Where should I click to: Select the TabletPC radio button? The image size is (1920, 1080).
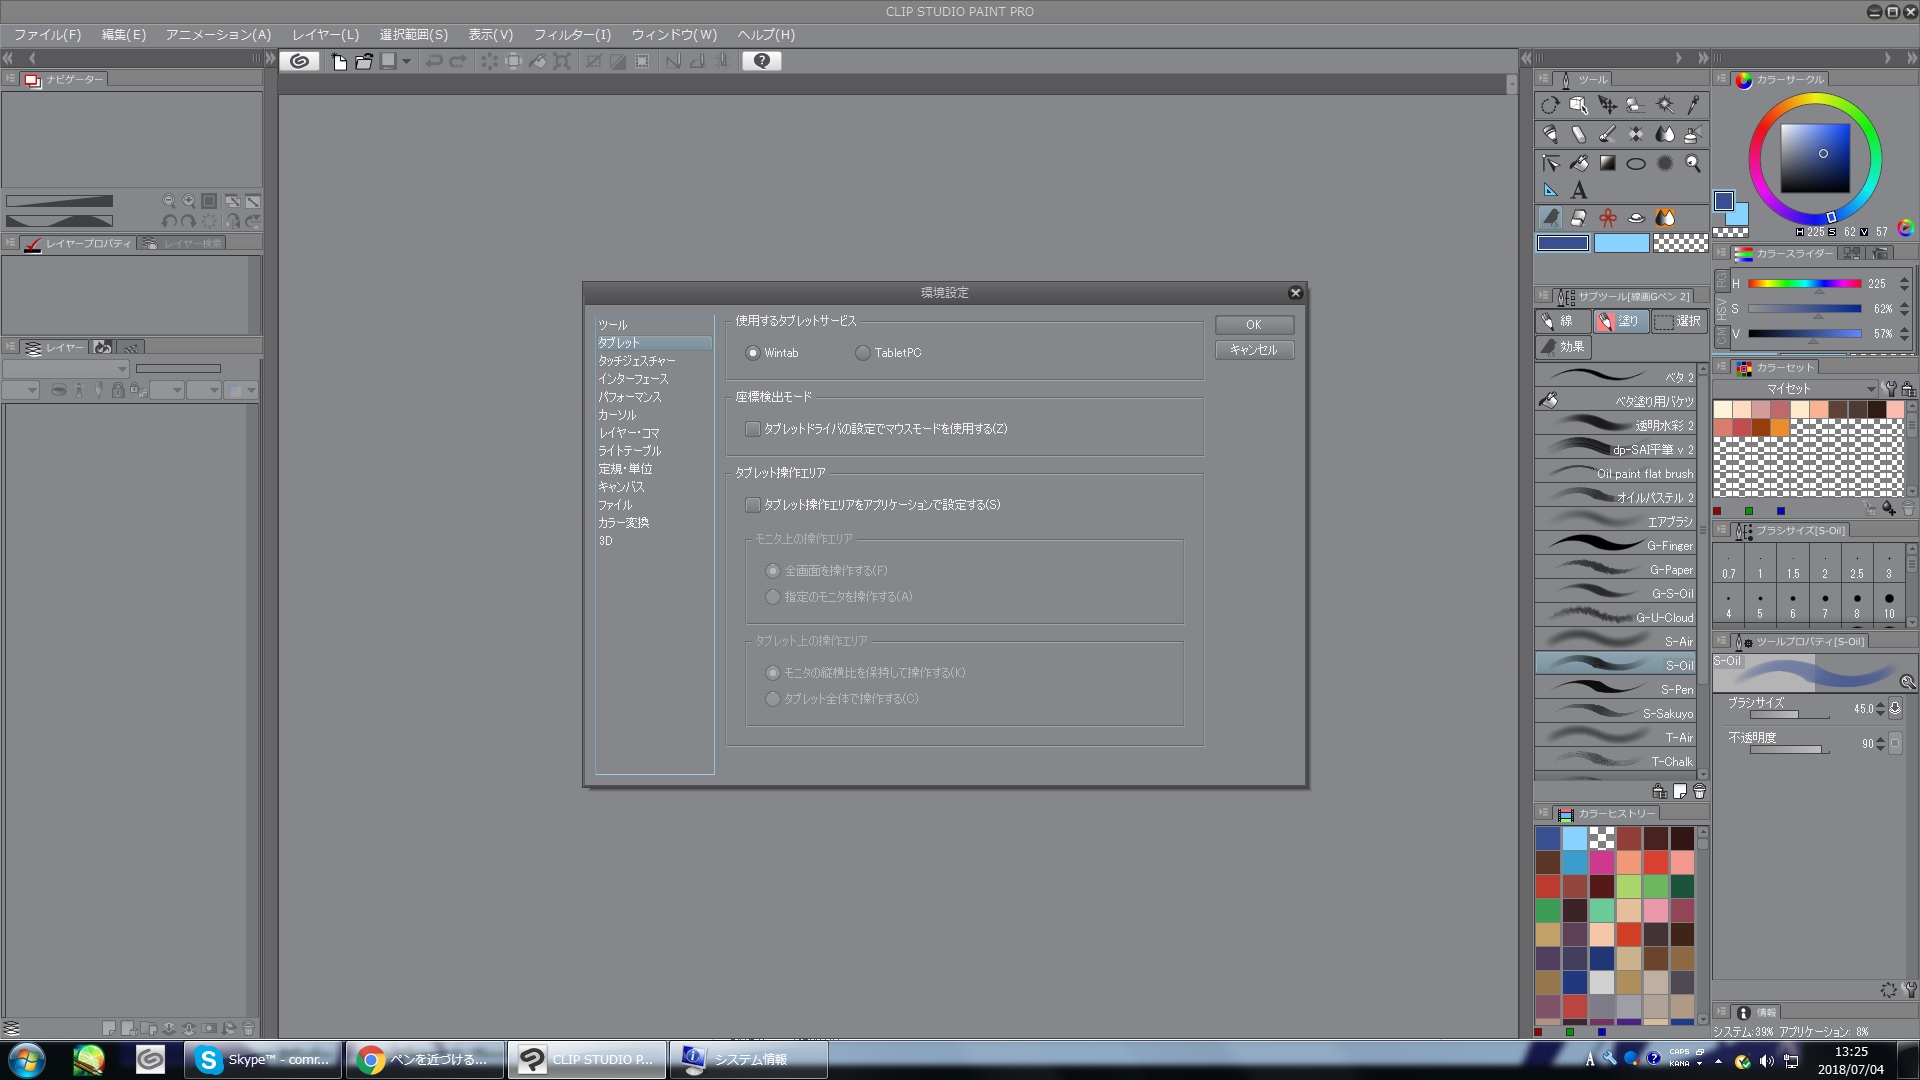point(862,353)
